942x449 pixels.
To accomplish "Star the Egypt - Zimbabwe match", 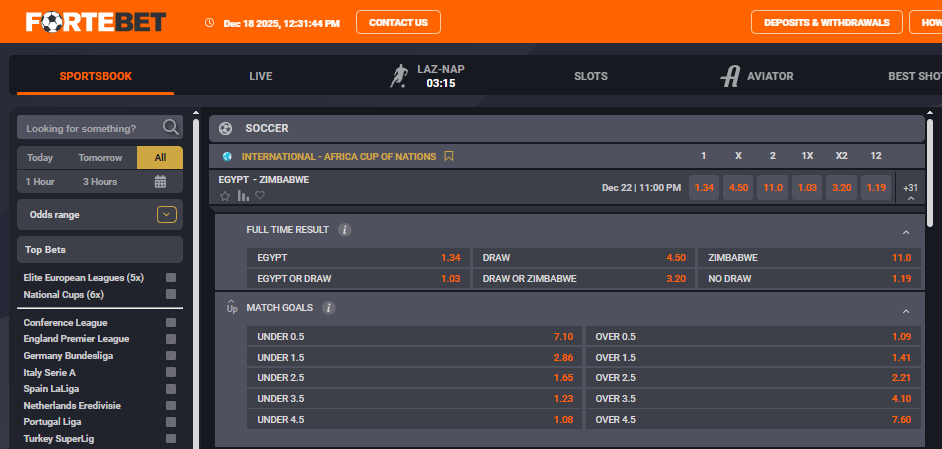I will 225,195.
